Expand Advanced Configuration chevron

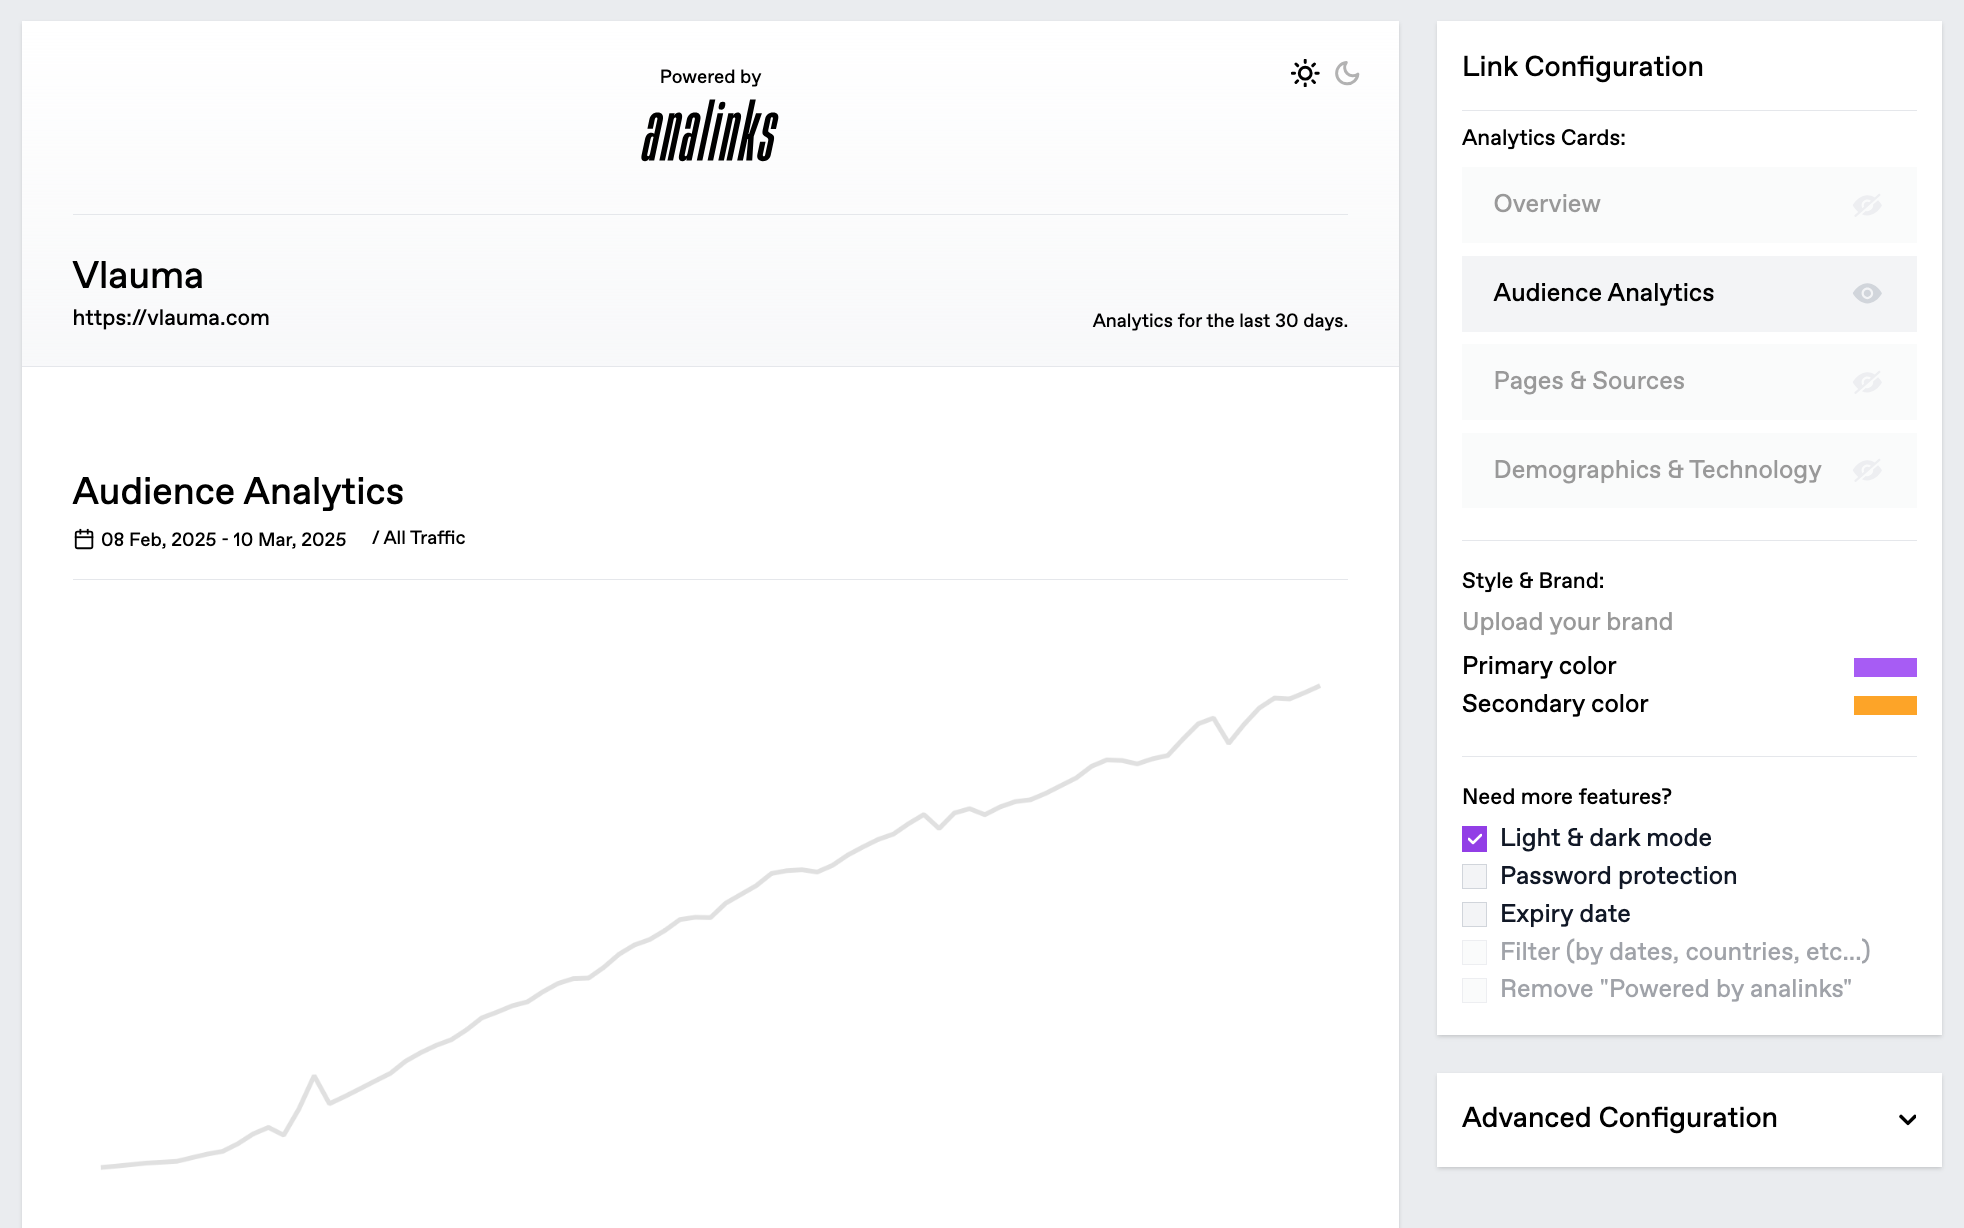pos(1907,1119)
